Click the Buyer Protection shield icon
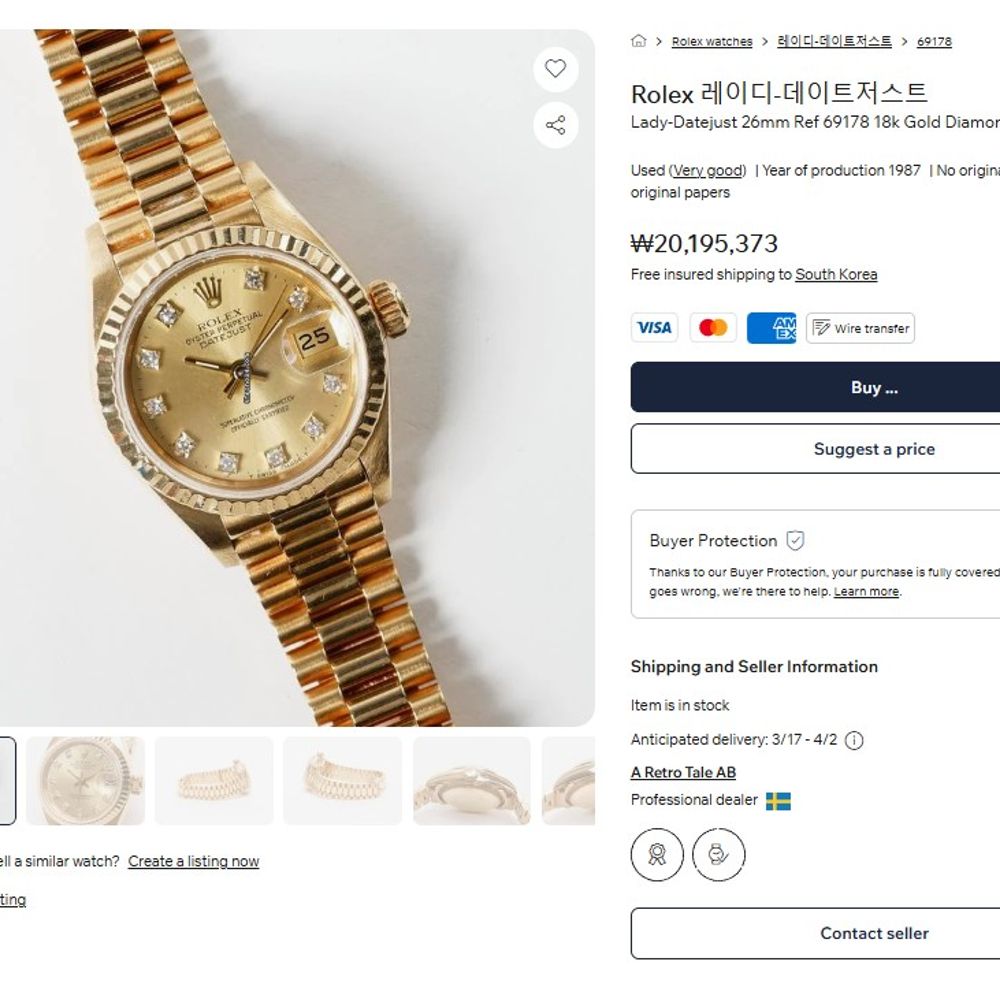This screenshot has height=1000, width=1000. tap(795, 541)
